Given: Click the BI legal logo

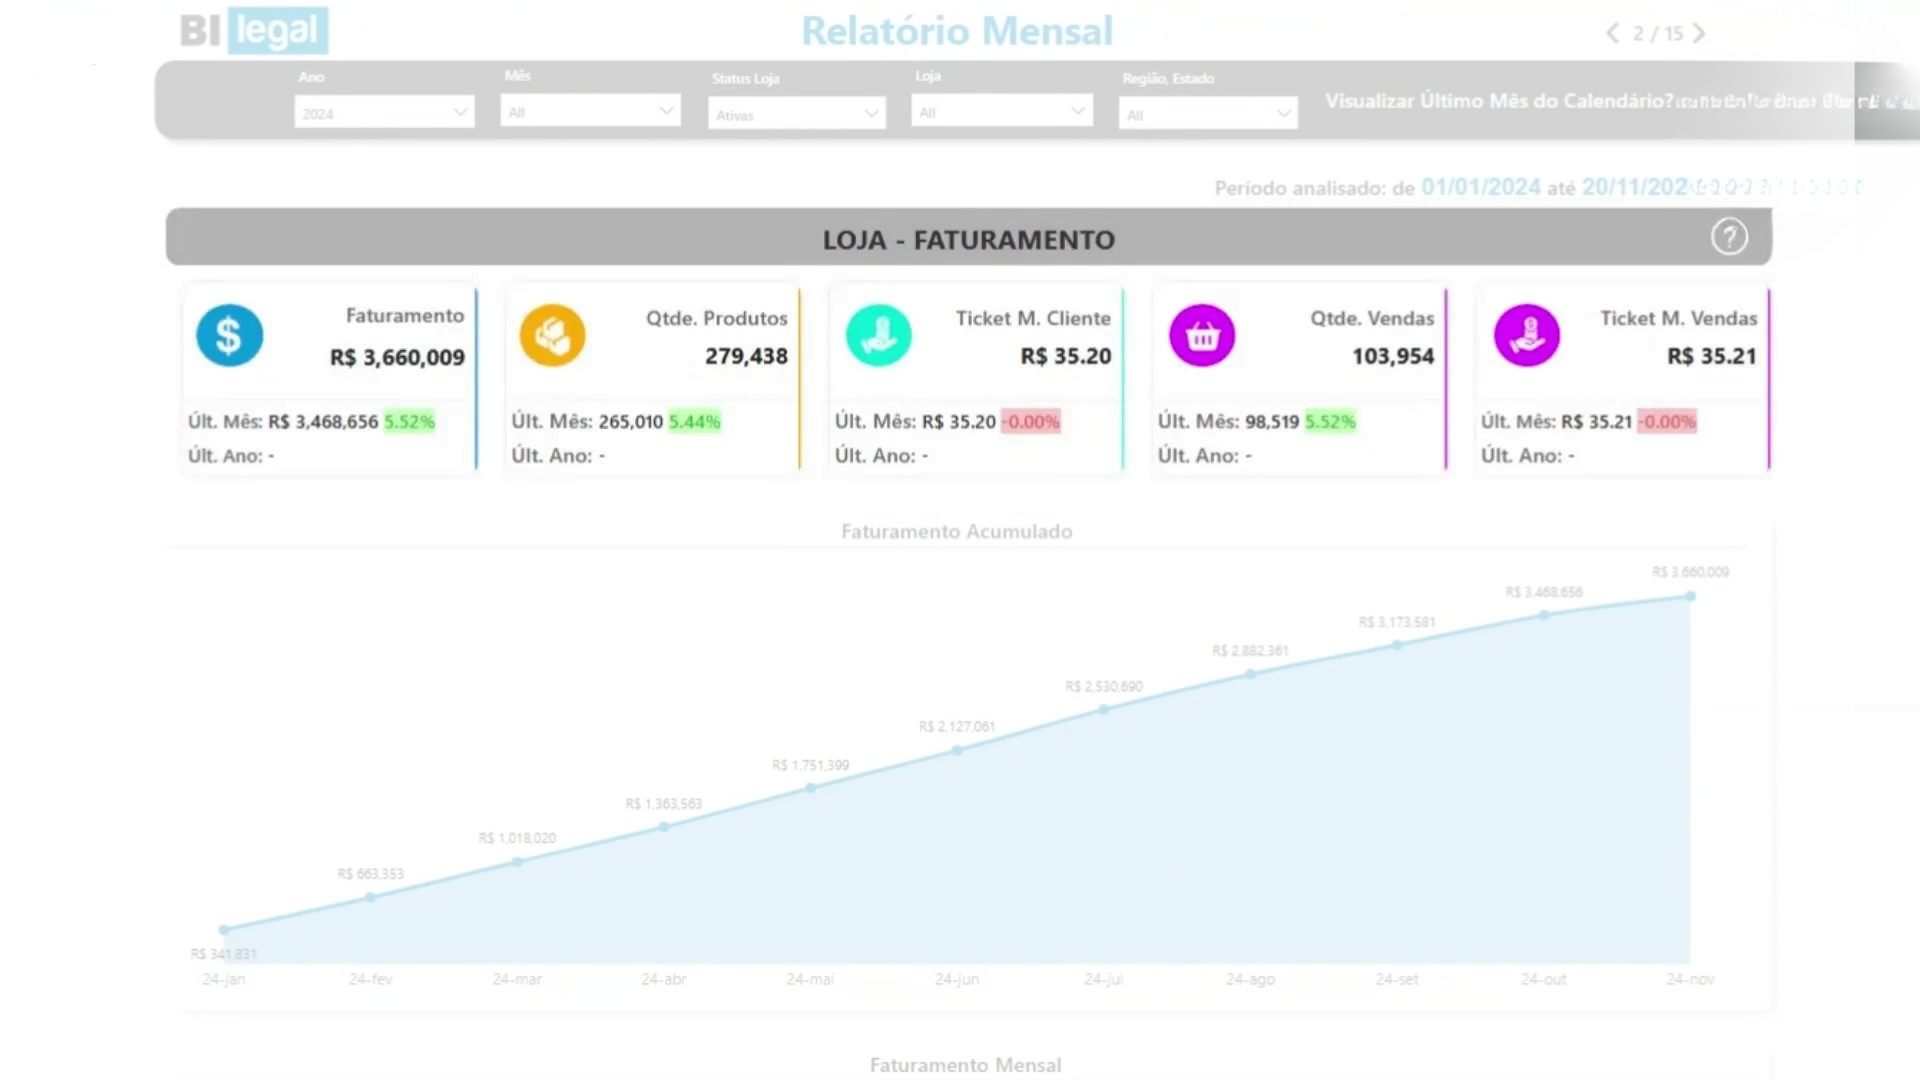Looking at the screenshot, I should 254,31.
